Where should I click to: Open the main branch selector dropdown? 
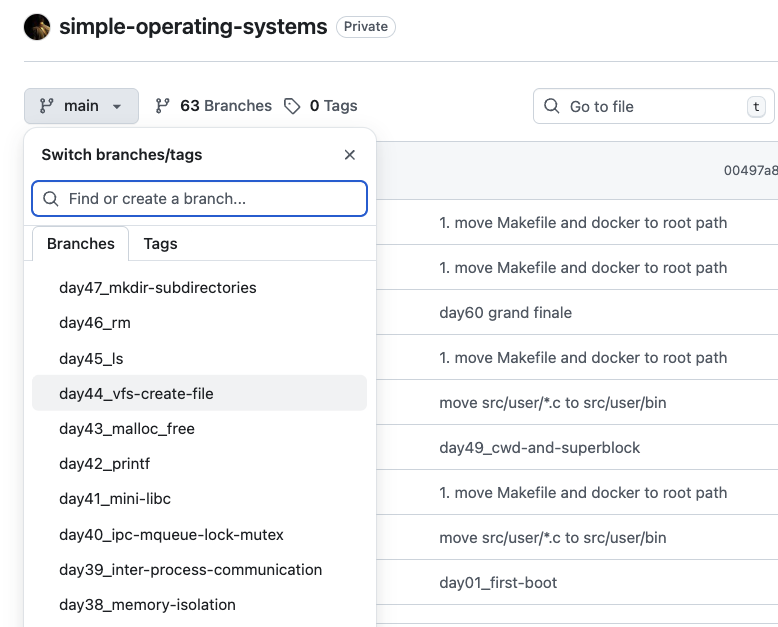pyautogui.click(x=81, y=106)
